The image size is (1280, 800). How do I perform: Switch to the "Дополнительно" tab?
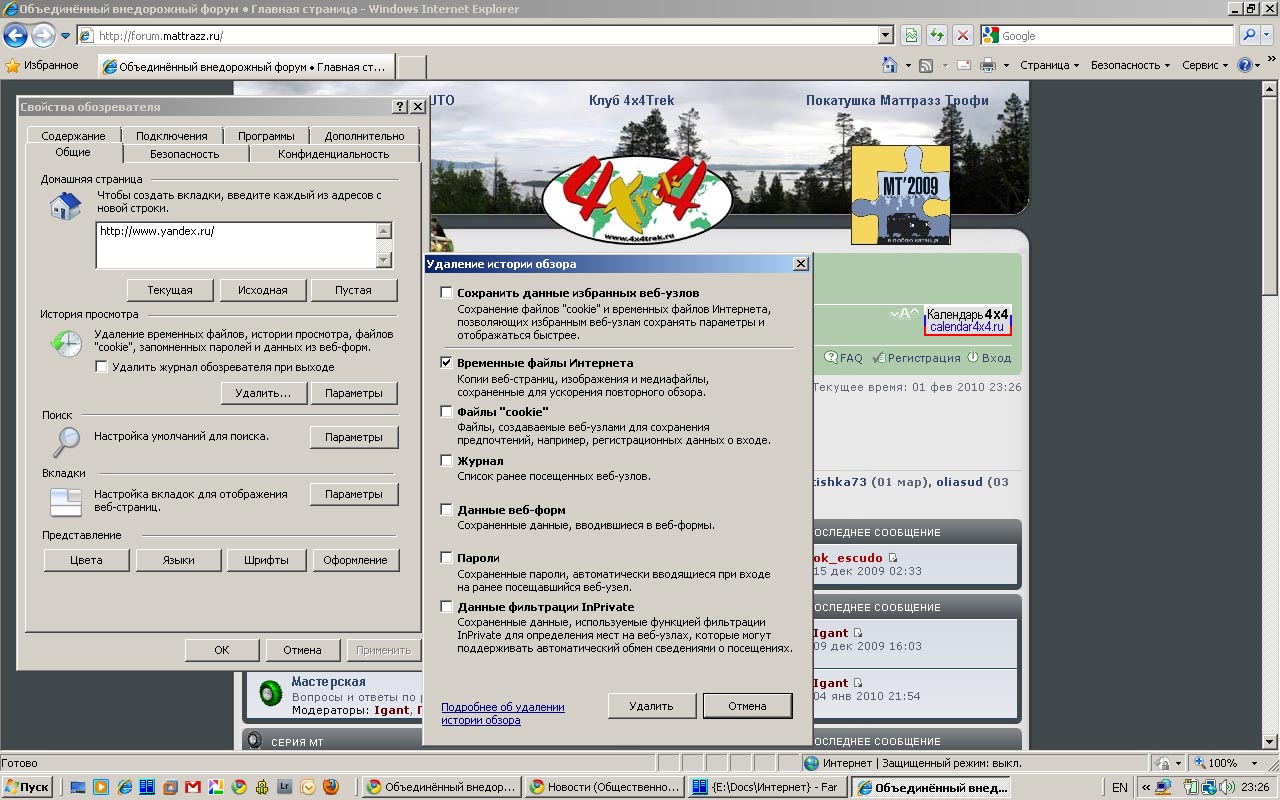[x=364, y=136]
